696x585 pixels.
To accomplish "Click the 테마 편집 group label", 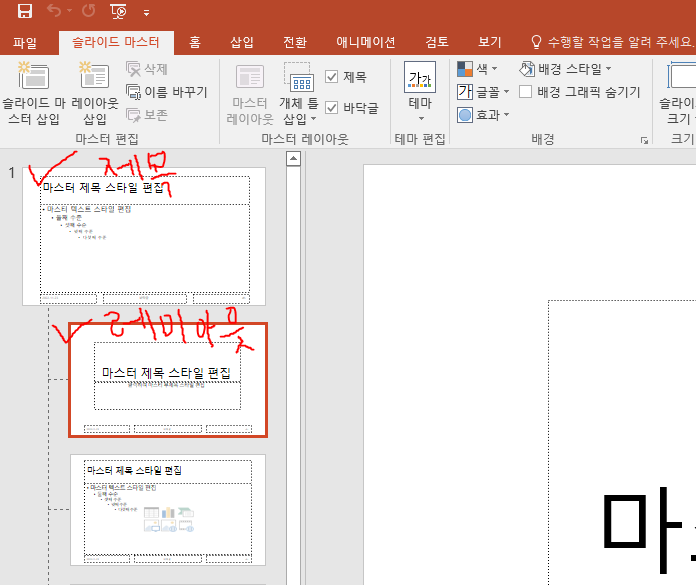I will coord(420,139).
